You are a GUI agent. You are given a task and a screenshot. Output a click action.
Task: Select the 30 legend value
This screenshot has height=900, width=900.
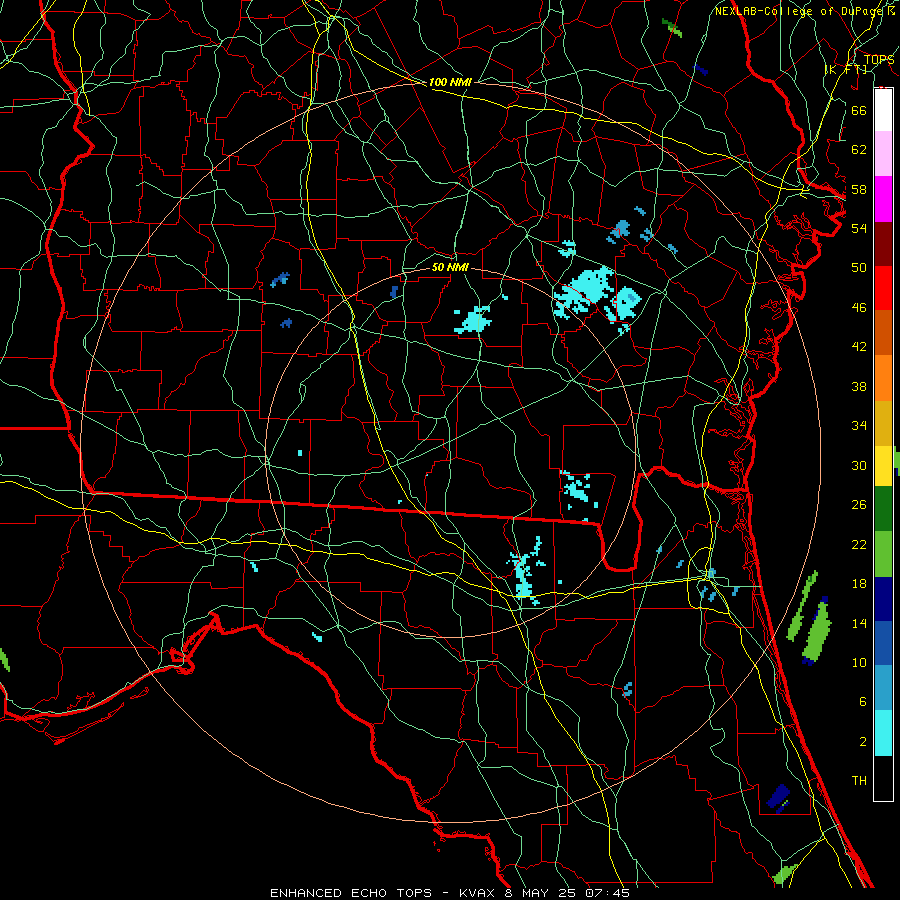[x=859, y=465]
